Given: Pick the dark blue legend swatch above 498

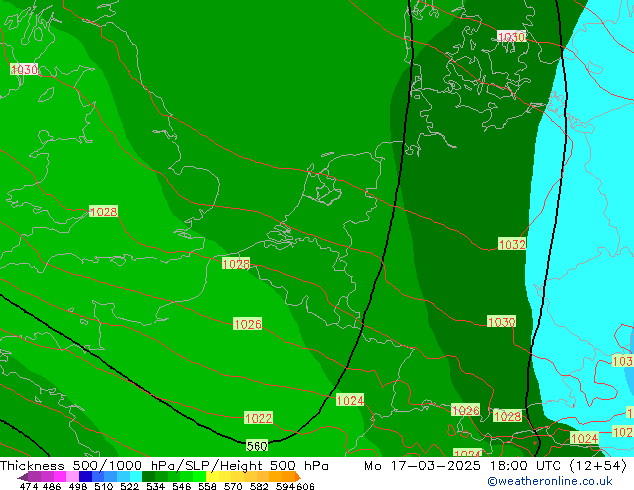Looking at the screenshot, I should click(x=85, y=477).
